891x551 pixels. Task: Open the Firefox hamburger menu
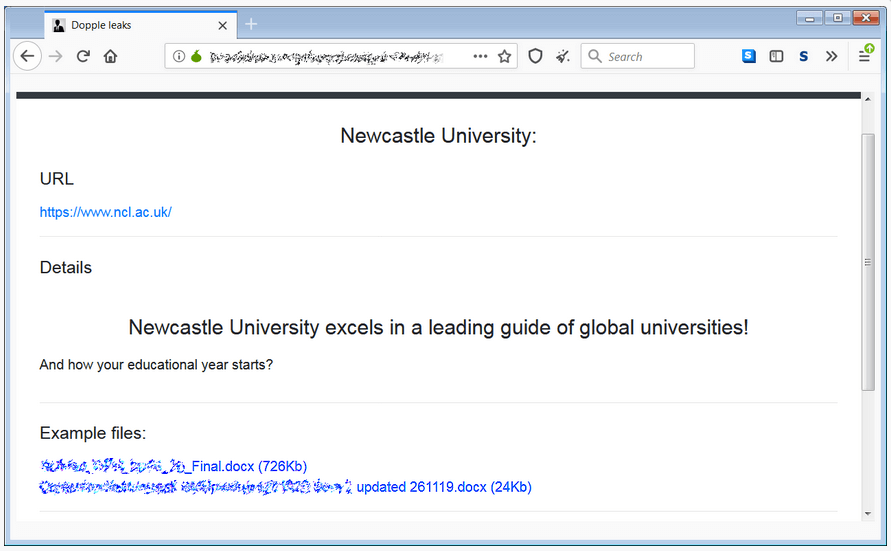coord(864,57)
